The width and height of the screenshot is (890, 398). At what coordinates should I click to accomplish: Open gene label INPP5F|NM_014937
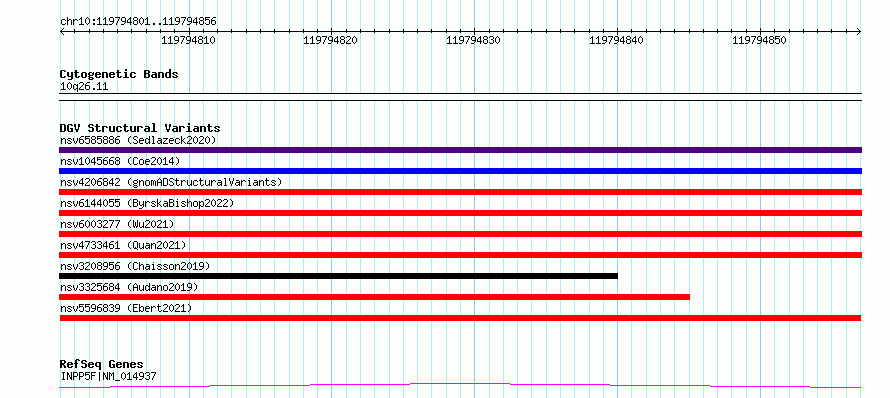108,376
